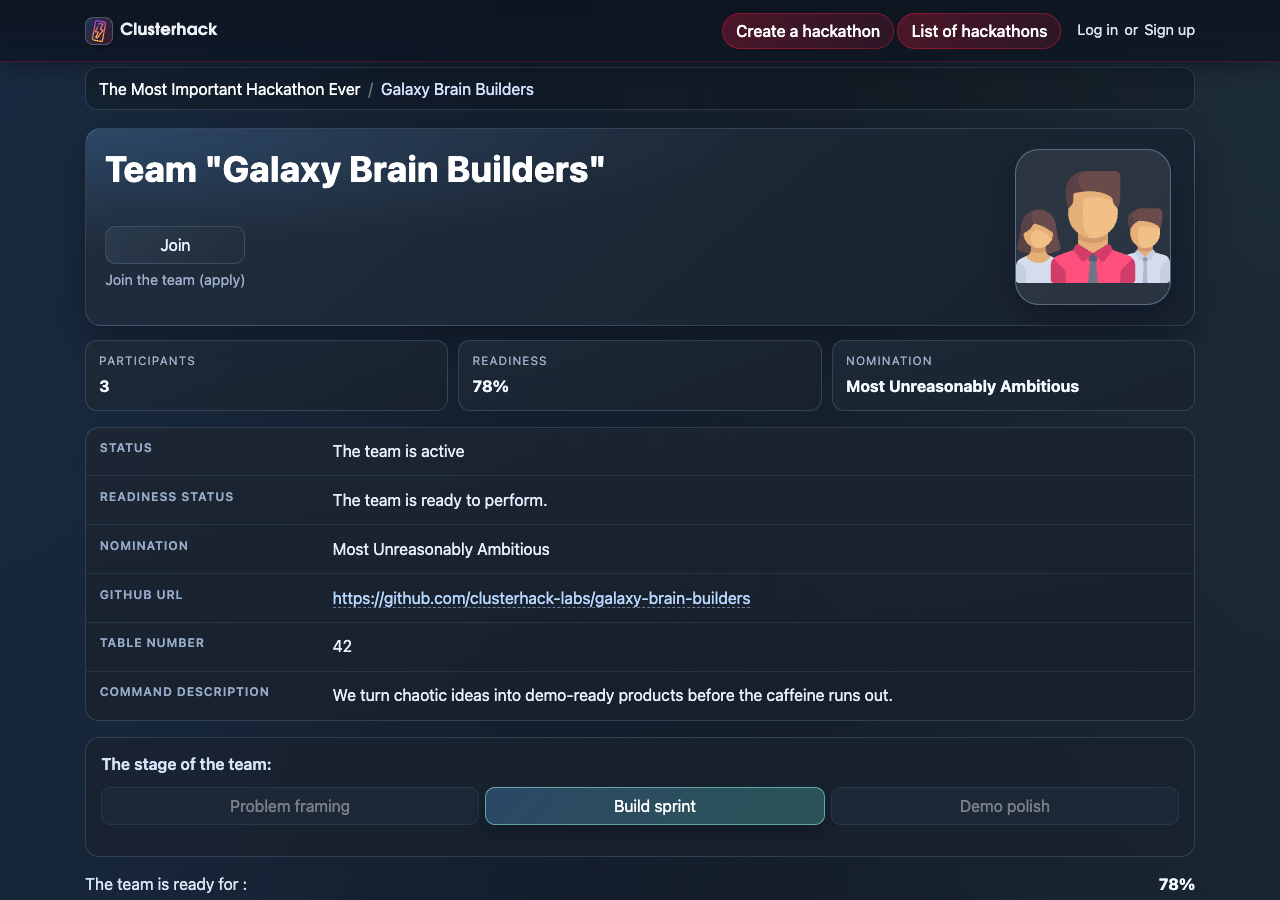Open the team avatar image
This screenshot has width=1280, height=900.
pyautogui.click(x=1093, y=227)
